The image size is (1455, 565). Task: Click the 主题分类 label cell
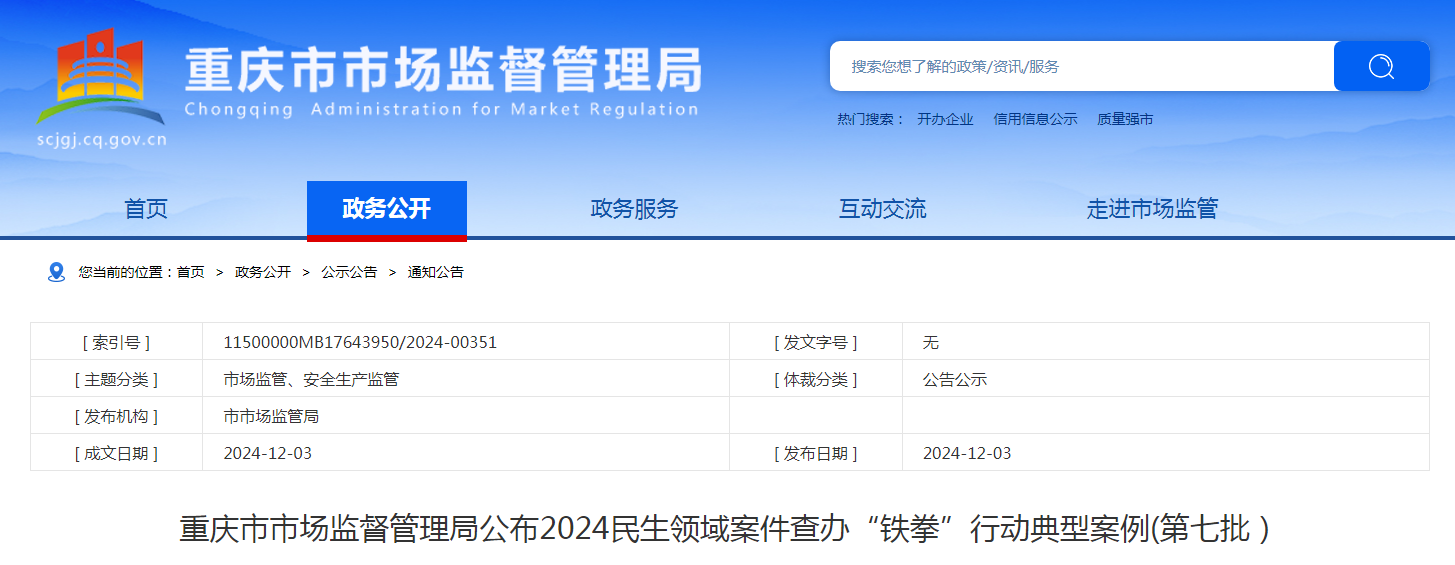click(117, 379)
